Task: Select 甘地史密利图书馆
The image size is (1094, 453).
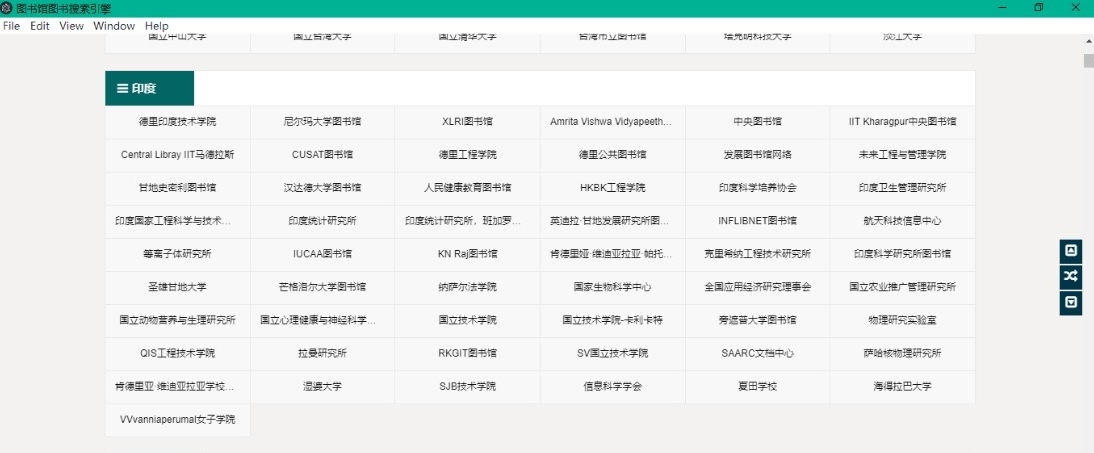Action: click(x=178, y=188)
